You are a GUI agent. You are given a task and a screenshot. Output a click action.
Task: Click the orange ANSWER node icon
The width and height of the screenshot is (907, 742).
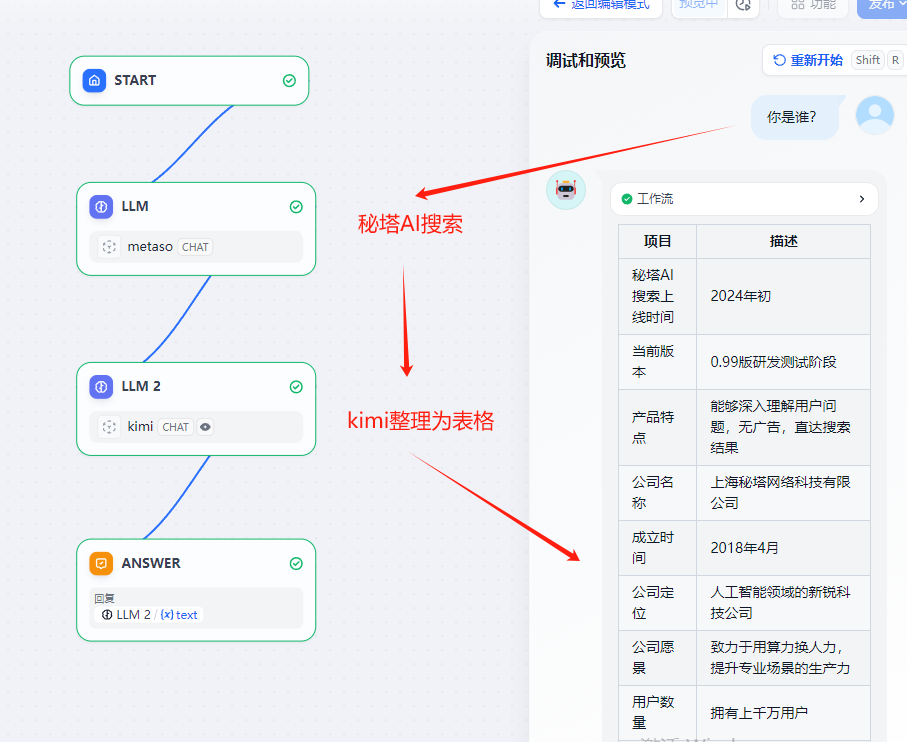pyautogui.click(x=101, y=563)
